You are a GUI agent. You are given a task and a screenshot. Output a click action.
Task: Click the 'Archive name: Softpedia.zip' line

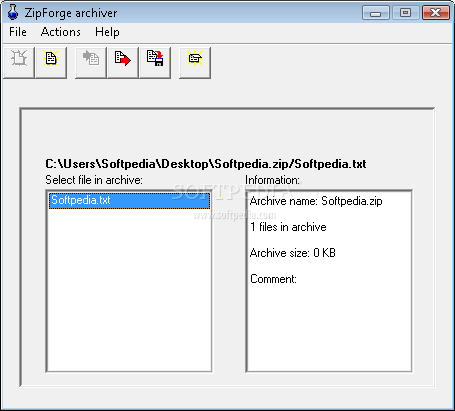click(x=316, y=201)
